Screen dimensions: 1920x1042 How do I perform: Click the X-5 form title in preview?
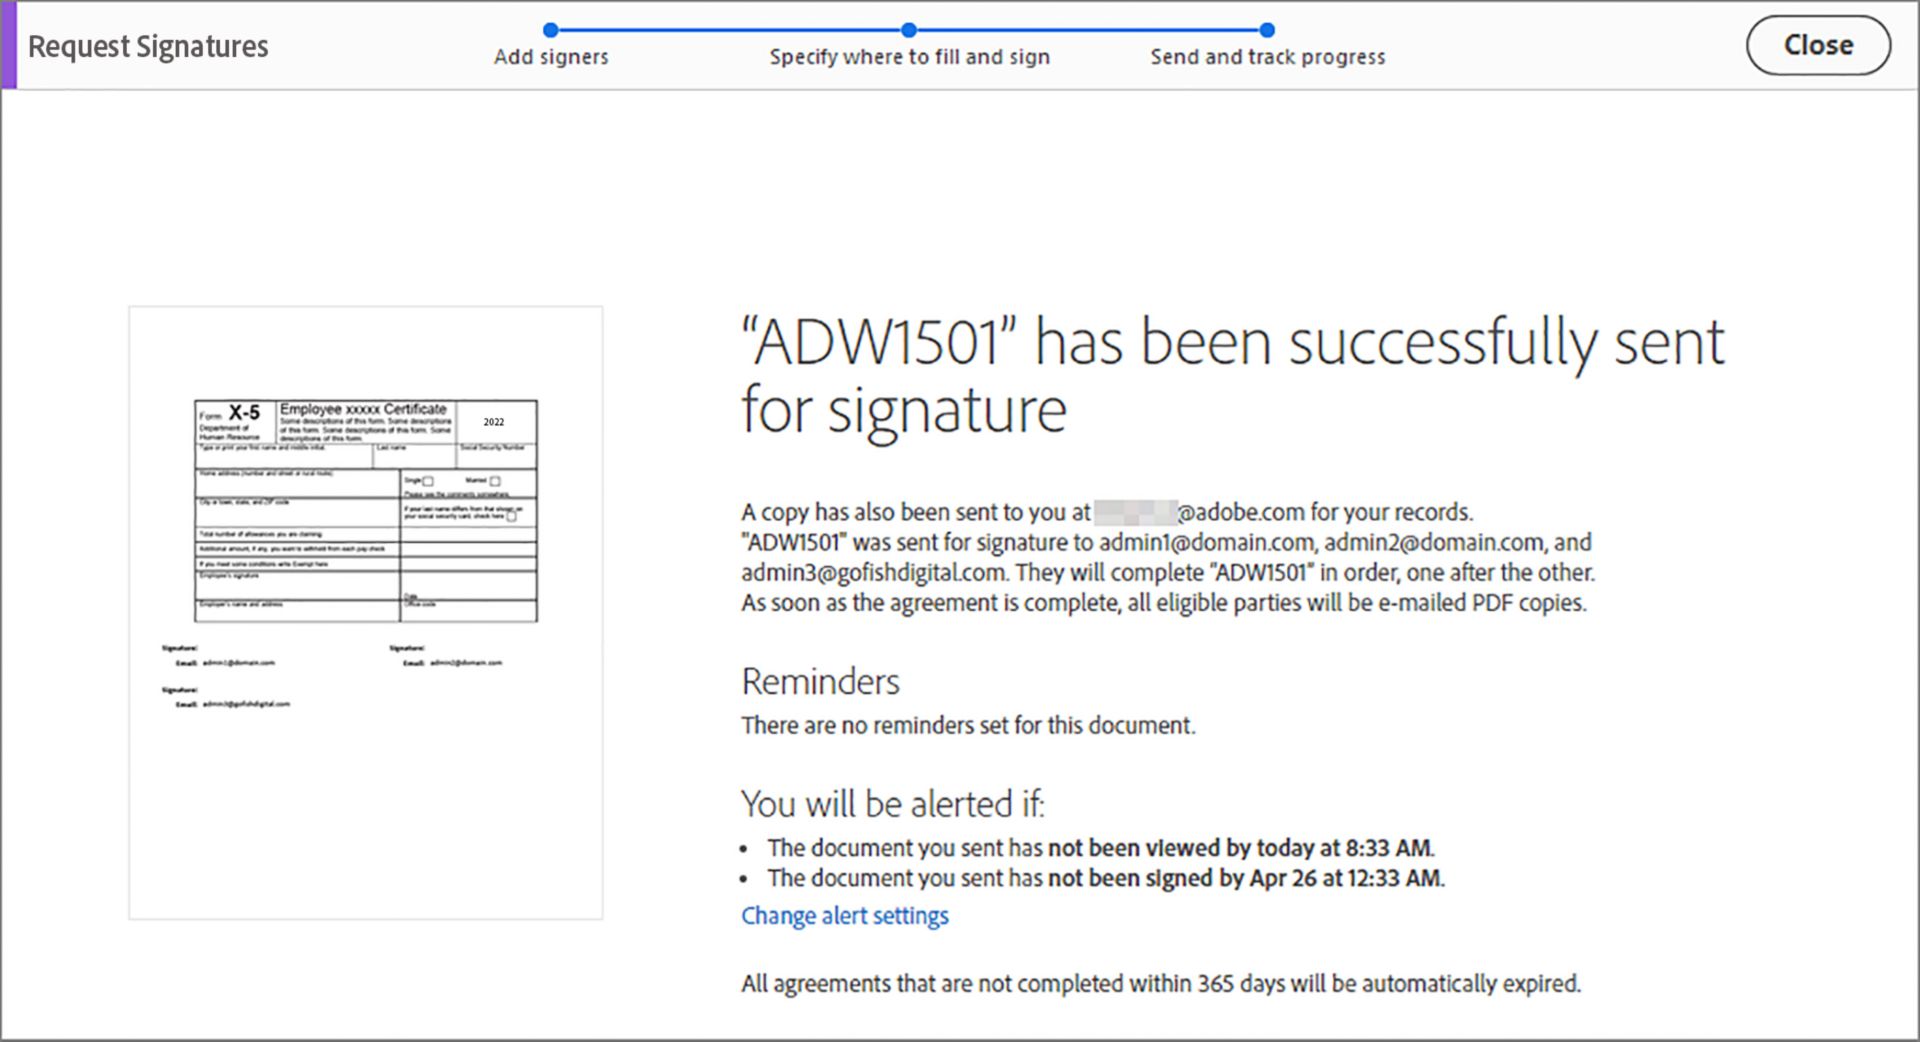244,412
